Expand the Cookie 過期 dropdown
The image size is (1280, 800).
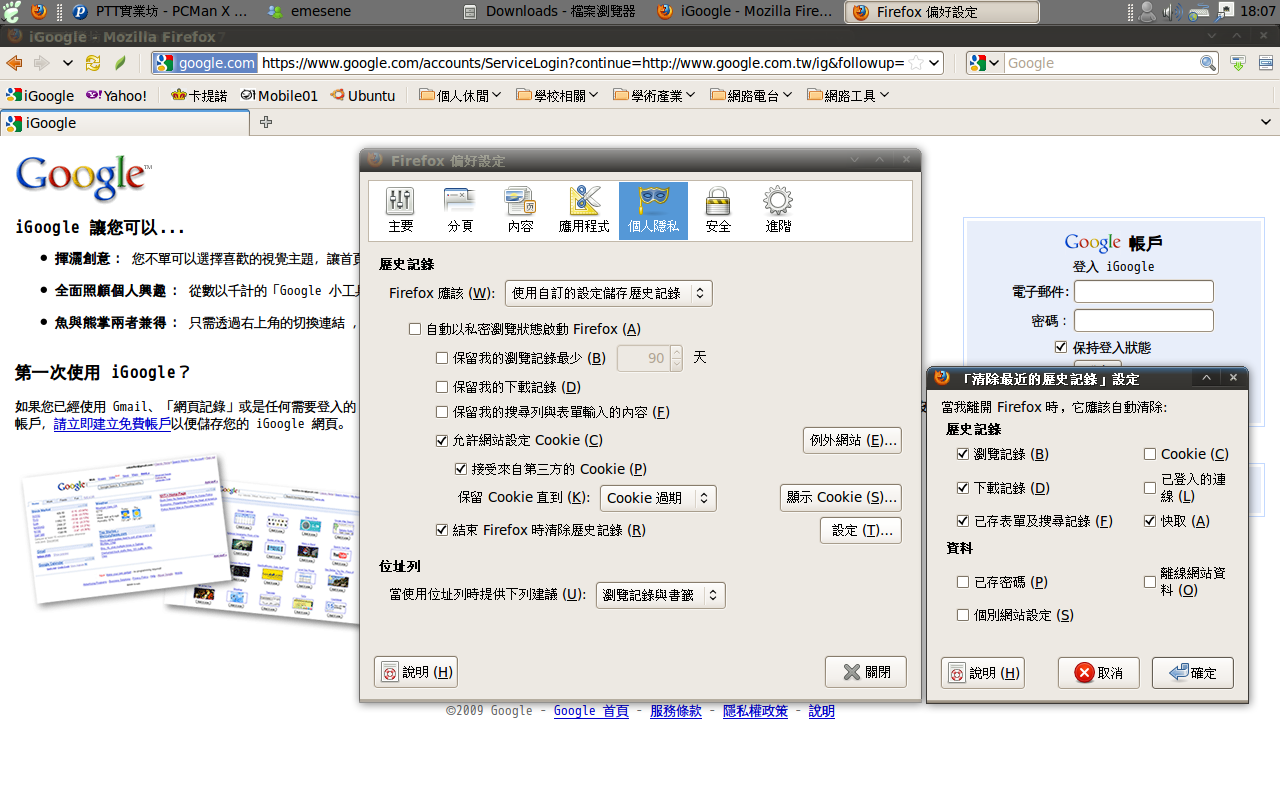657,498
